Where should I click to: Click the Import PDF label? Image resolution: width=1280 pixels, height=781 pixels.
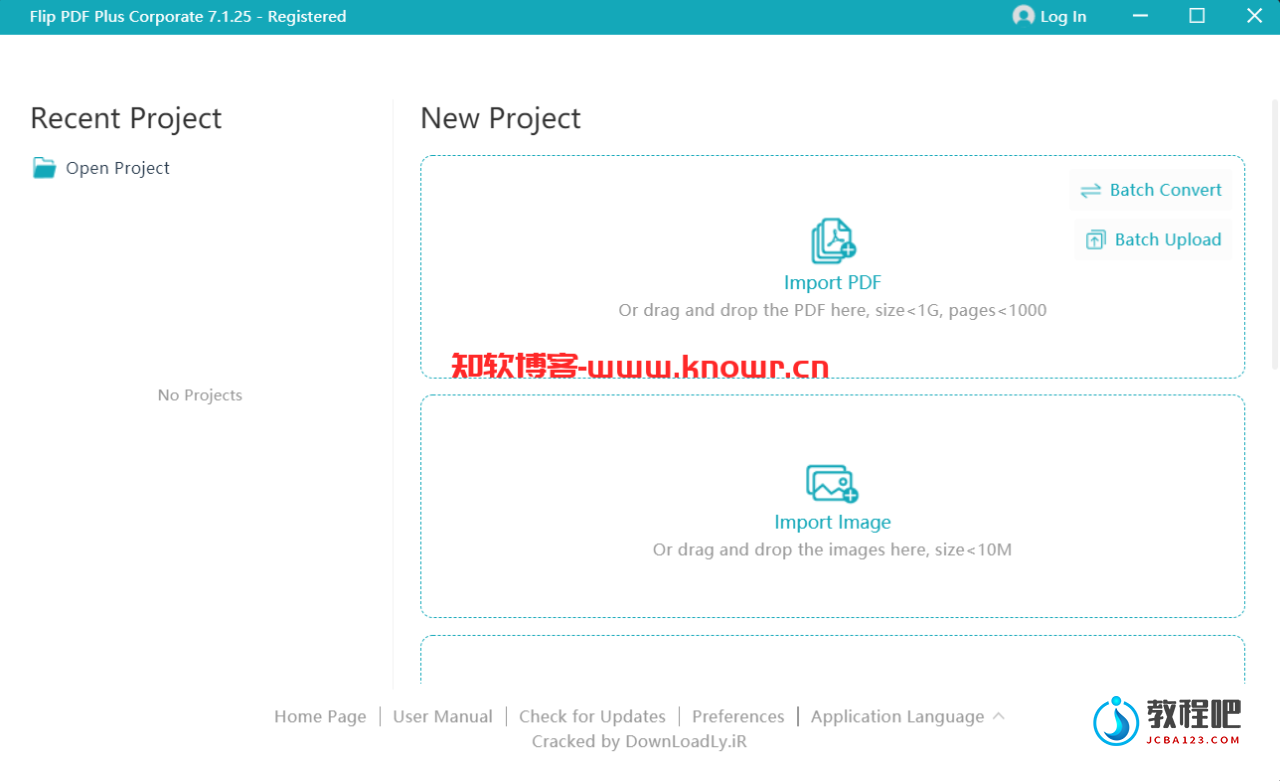tap(833, 283)
